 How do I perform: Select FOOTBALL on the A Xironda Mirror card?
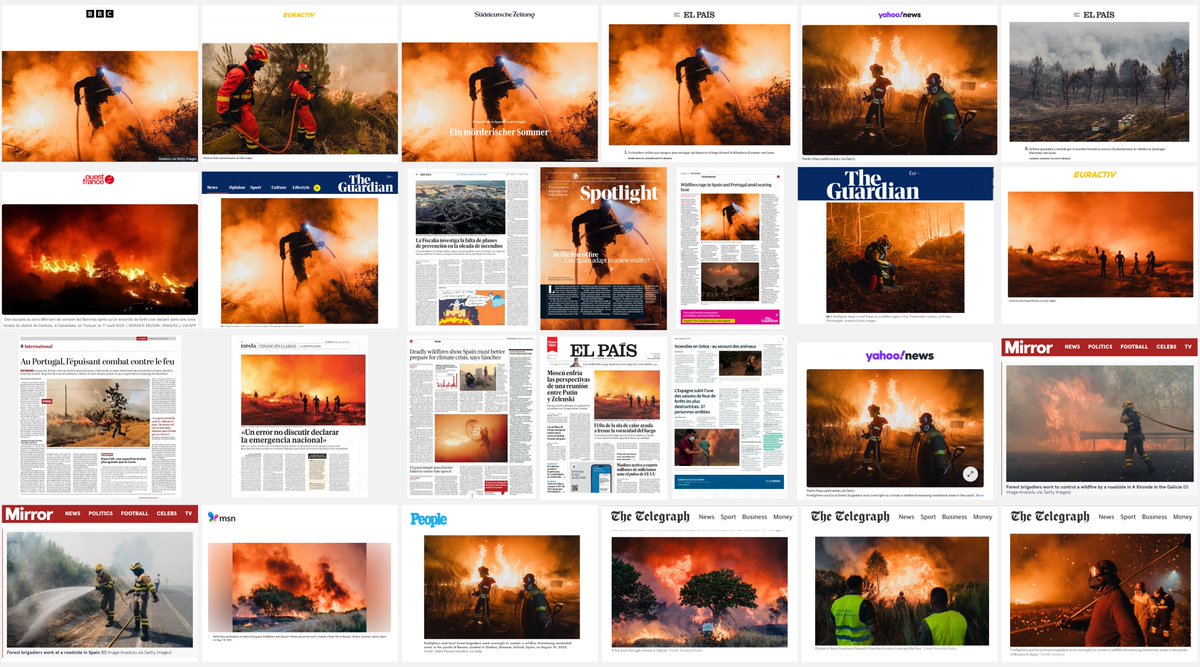point(1134,347)
